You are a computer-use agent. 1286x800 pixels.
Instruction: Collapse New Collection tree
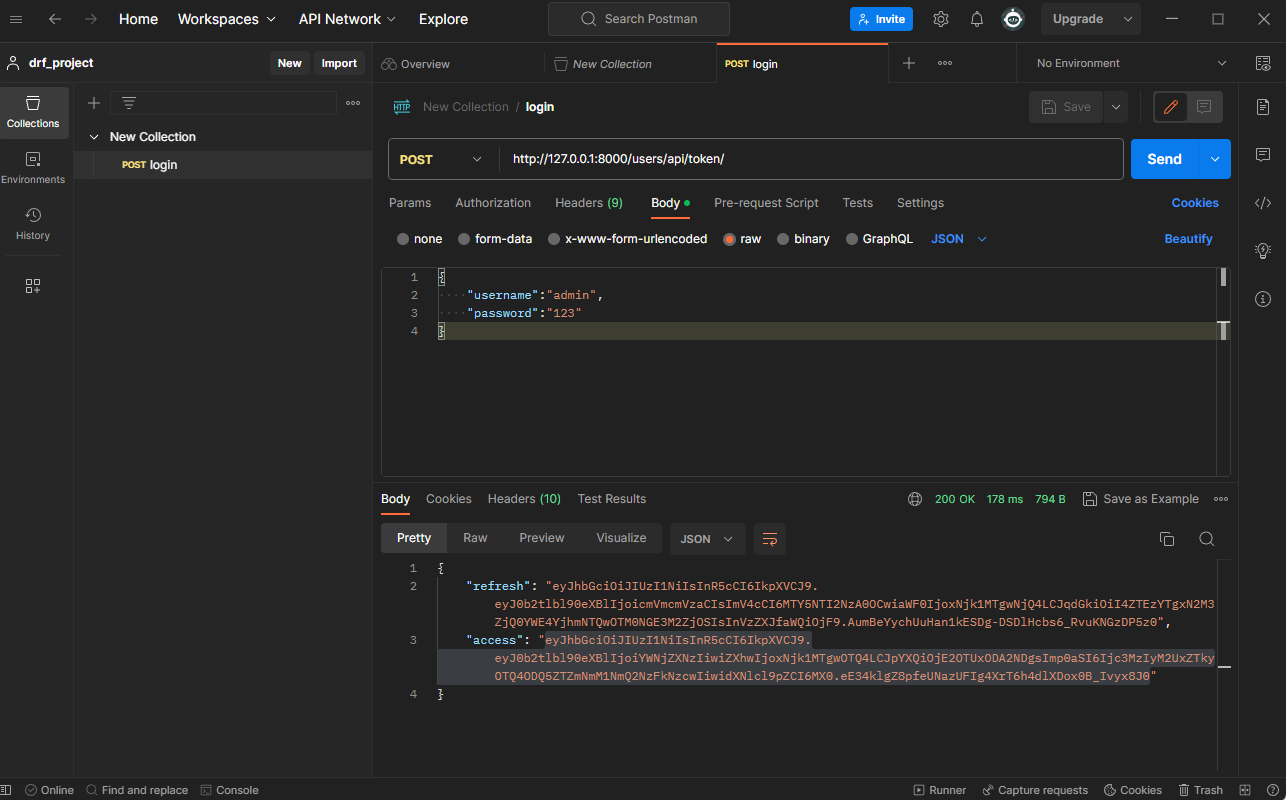tap(94, 137)
